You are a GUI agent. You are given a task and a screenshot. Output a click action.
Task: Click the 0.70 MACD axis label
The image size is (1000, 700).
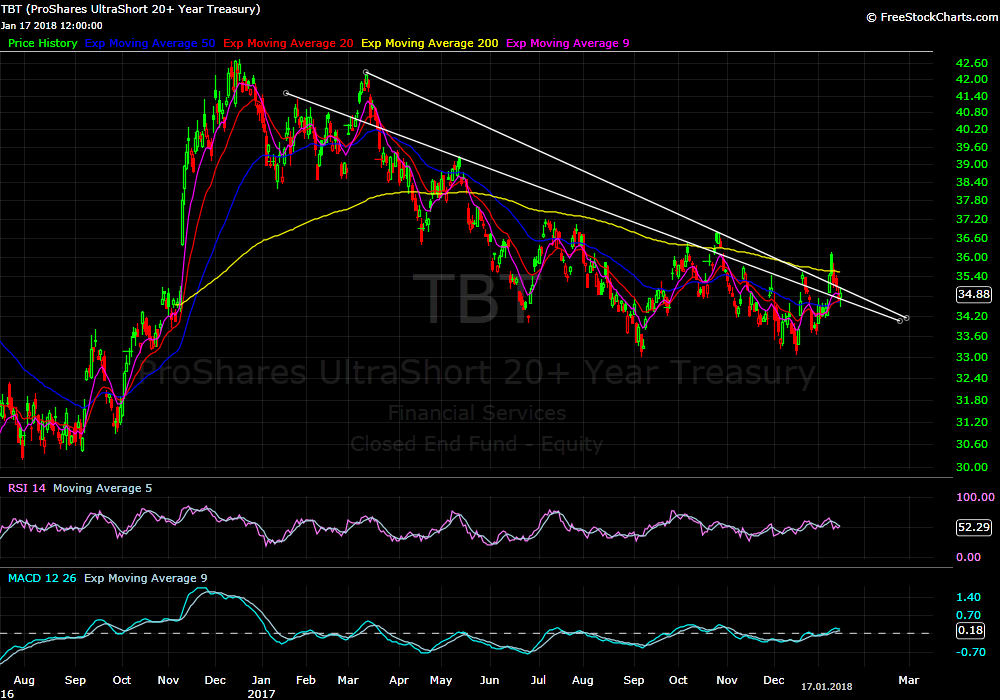pos(968,615)
